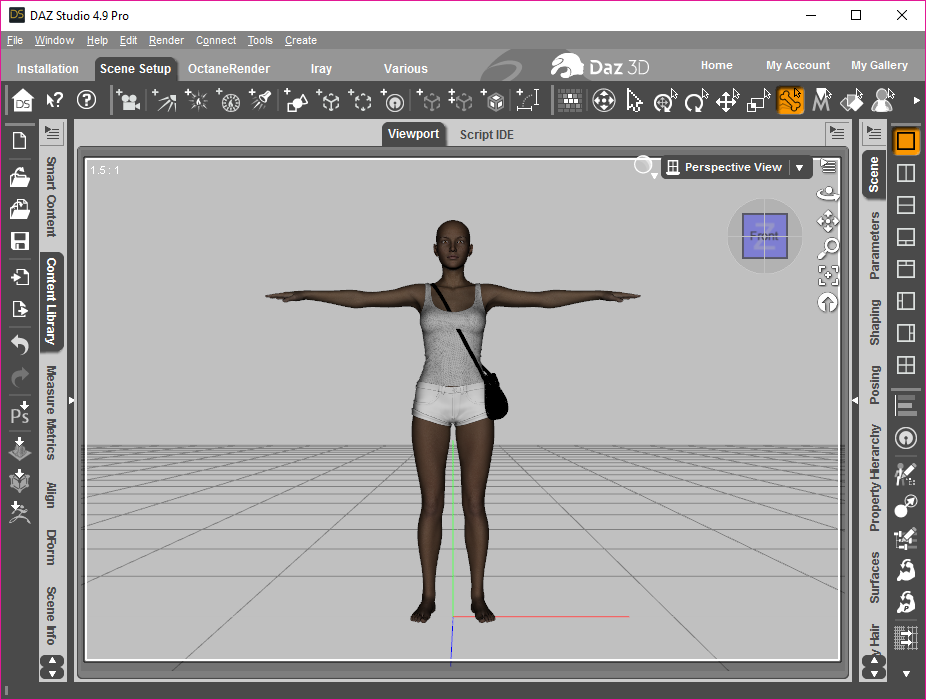Click the Save file icon in left toolbar

coord(19,241)
